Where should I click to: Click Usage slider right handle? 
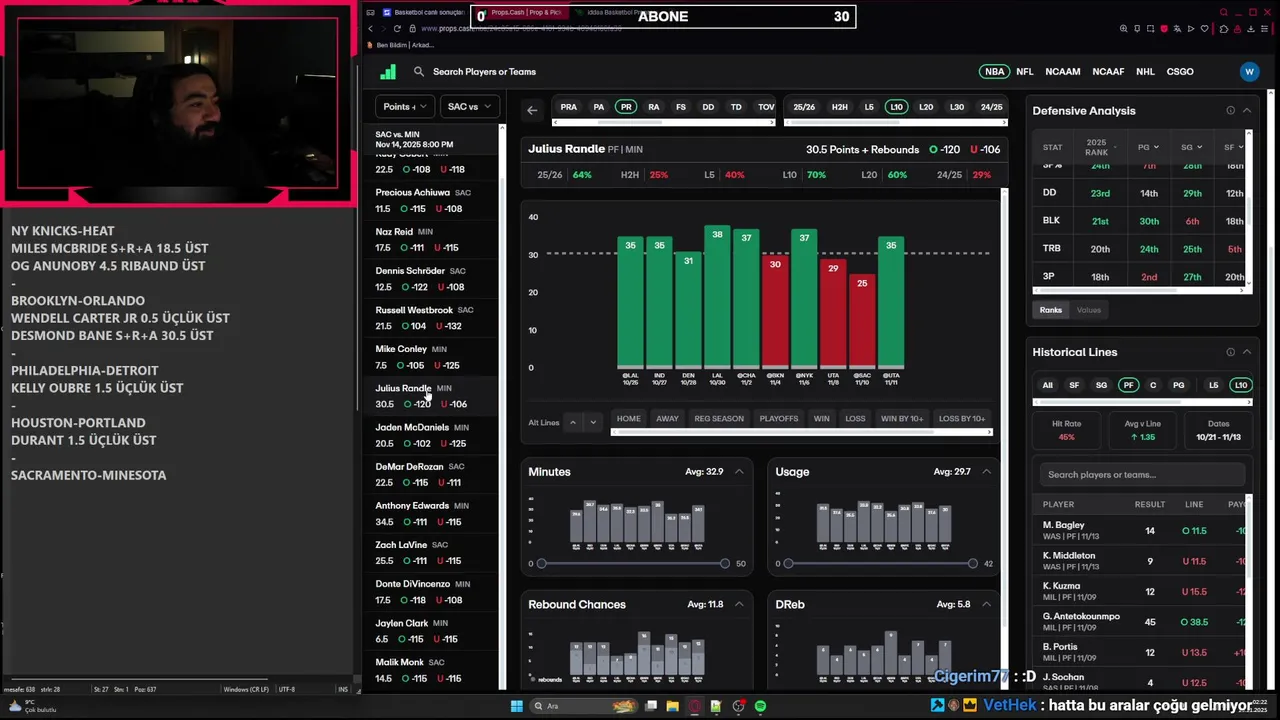tap(972, 564)
